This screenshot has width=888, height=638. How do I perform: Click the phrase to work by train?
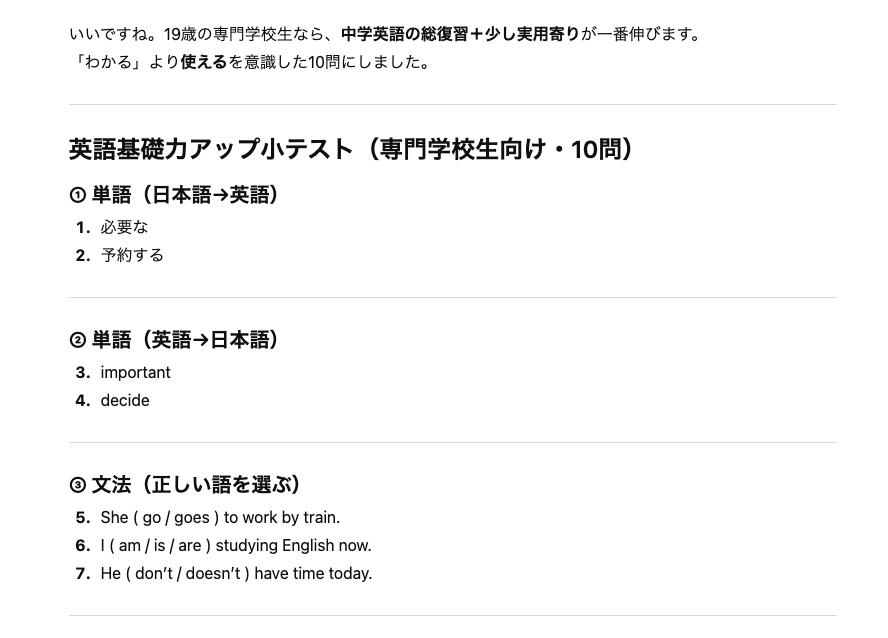tap(282, 517)
